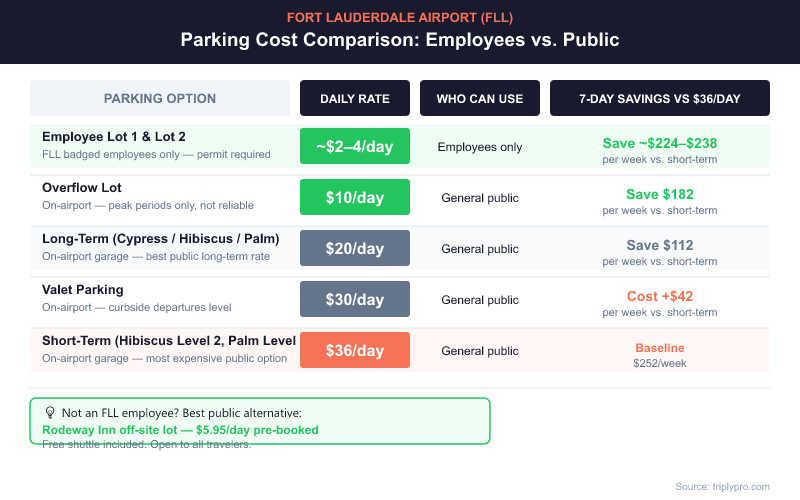The image size is (800, 500).
Task: Click the 7-DAY SAVINGS VS $36/DAY header
Action: coord(660,98)
